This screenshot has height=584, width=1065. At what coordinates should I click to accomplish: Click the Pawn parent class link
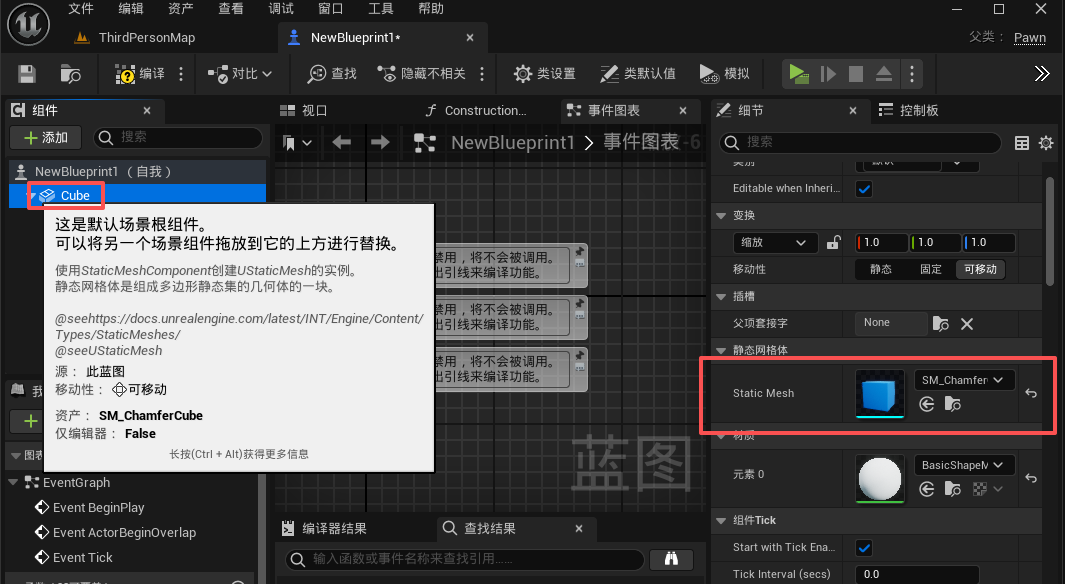1029,38
